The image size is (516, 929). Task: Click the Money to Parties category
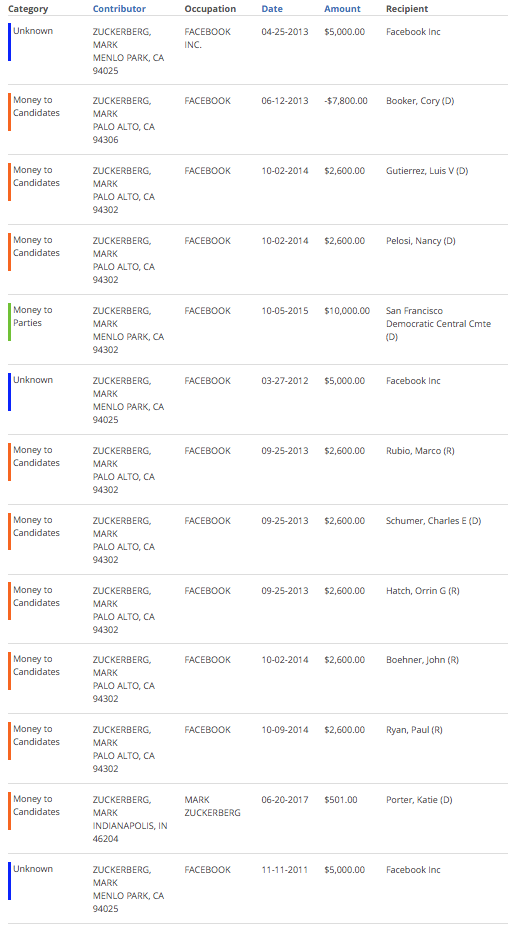point(32,316)
